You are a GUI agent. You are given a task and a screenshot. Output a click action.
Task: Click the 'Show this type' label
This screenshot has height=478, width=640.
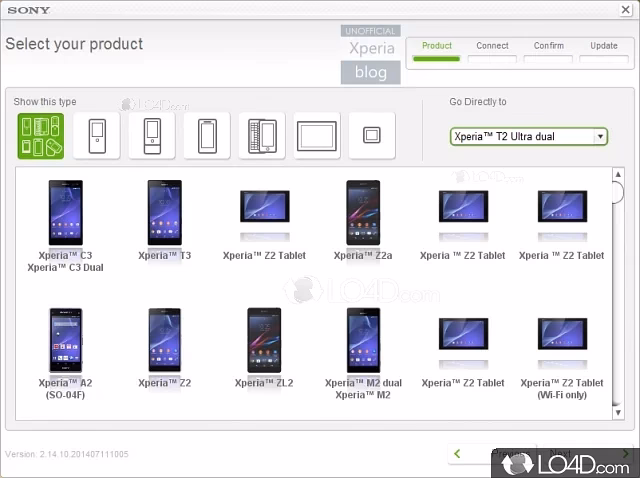click(45, 102)
